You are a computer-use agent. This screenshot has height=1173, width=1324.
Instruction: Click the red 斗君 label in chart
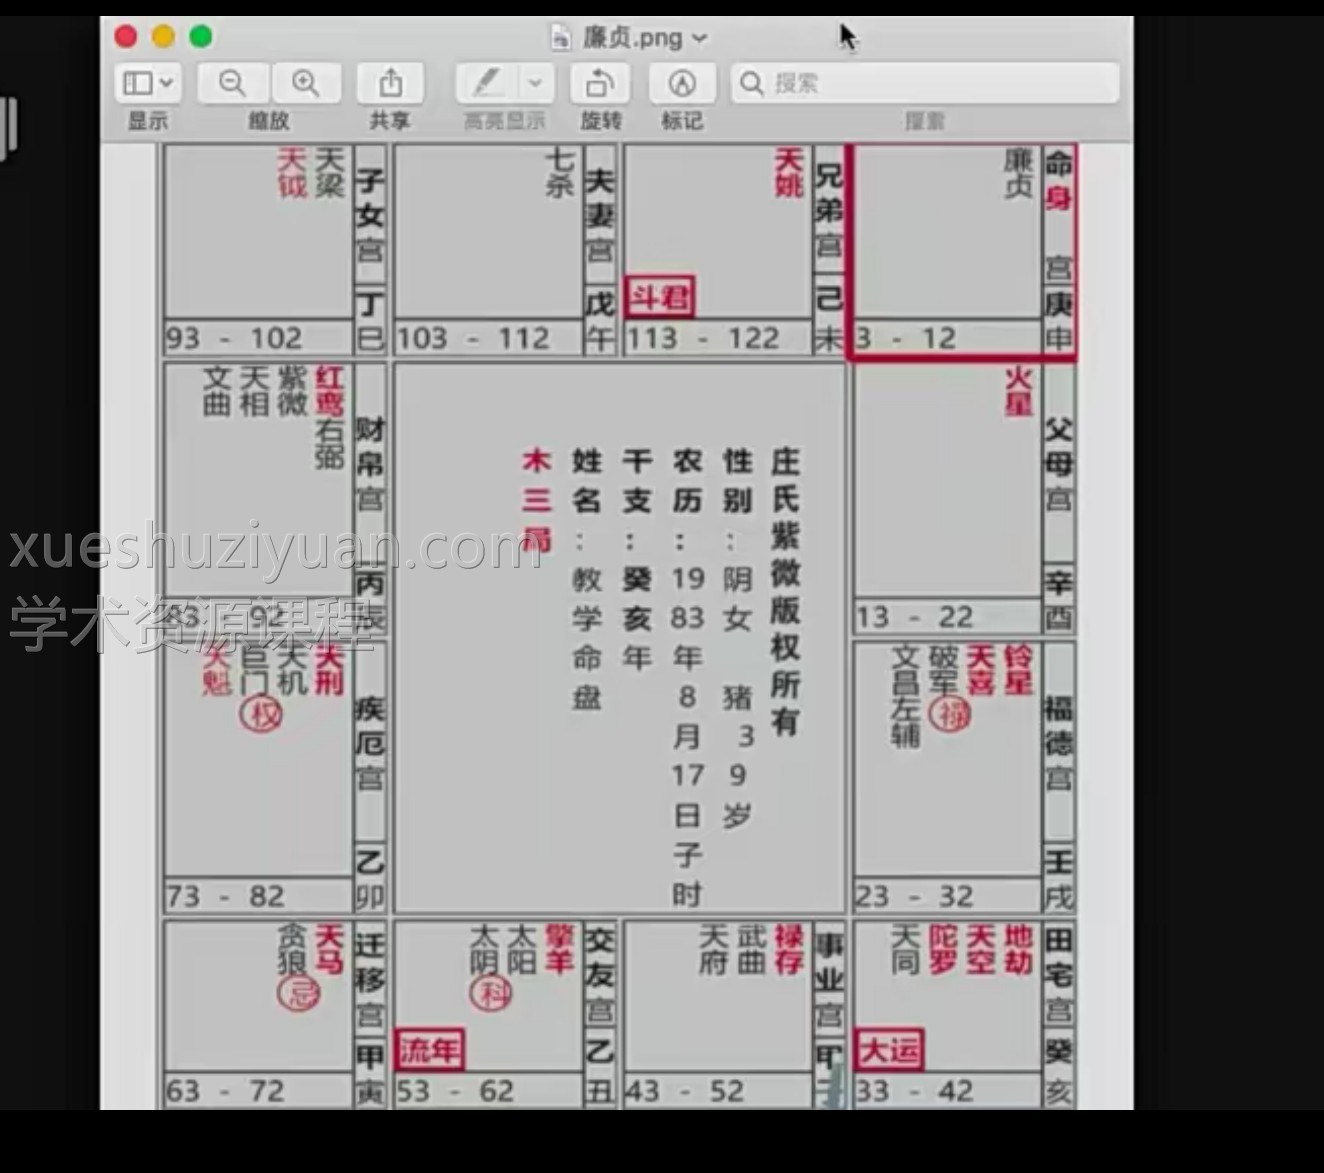[658, 297]
